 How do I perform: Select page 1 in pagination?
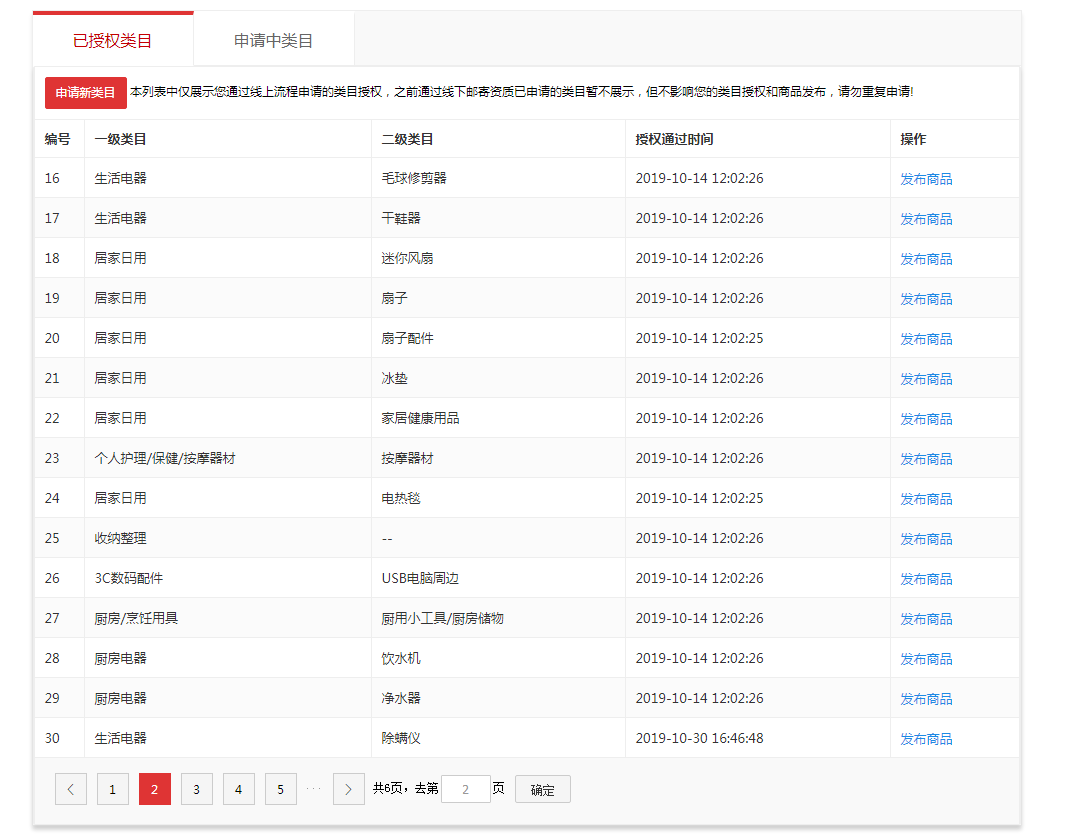pyautogui.click(x=112, y=789)
